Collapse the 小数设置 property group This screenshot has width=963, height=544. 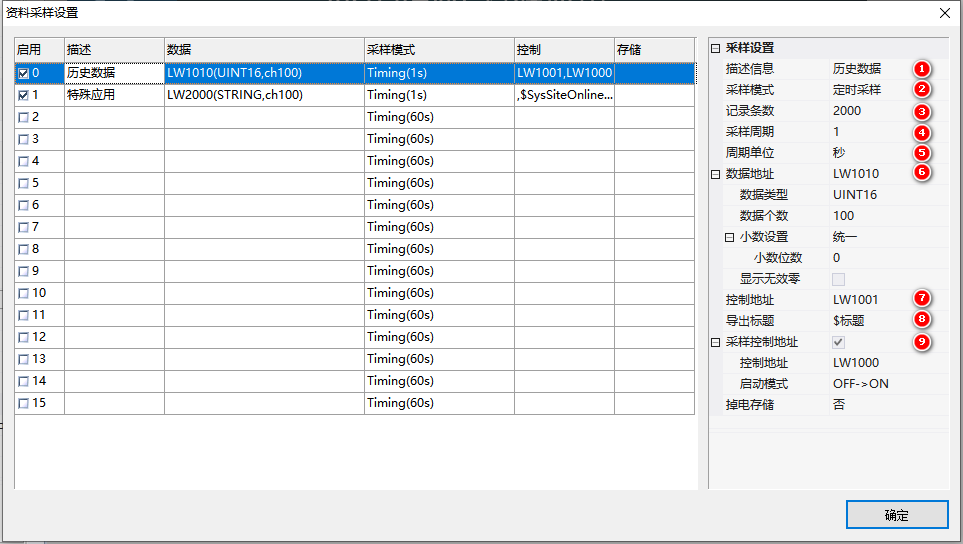[x=729, y=237]
